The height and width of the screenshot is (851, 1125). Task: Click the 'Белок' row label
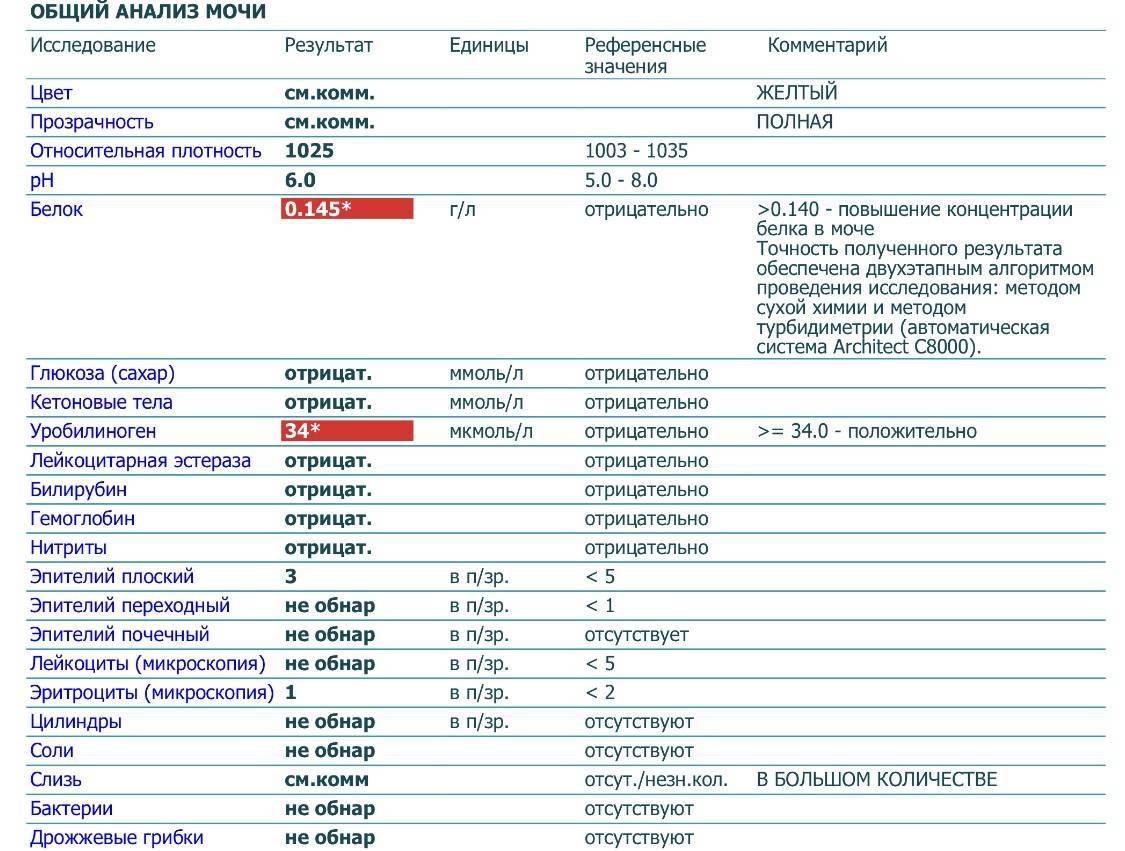pyautogui.click(x=56, y=210)
